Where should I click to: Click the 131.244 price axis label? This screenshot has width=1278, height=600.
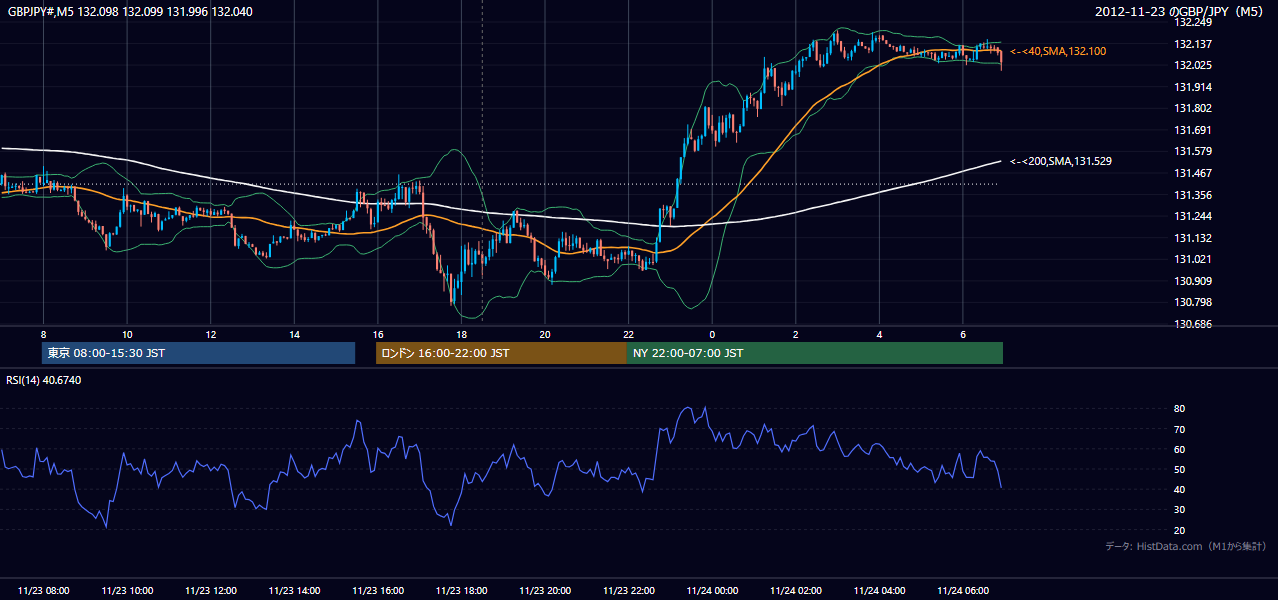[x=1193, y=216]
